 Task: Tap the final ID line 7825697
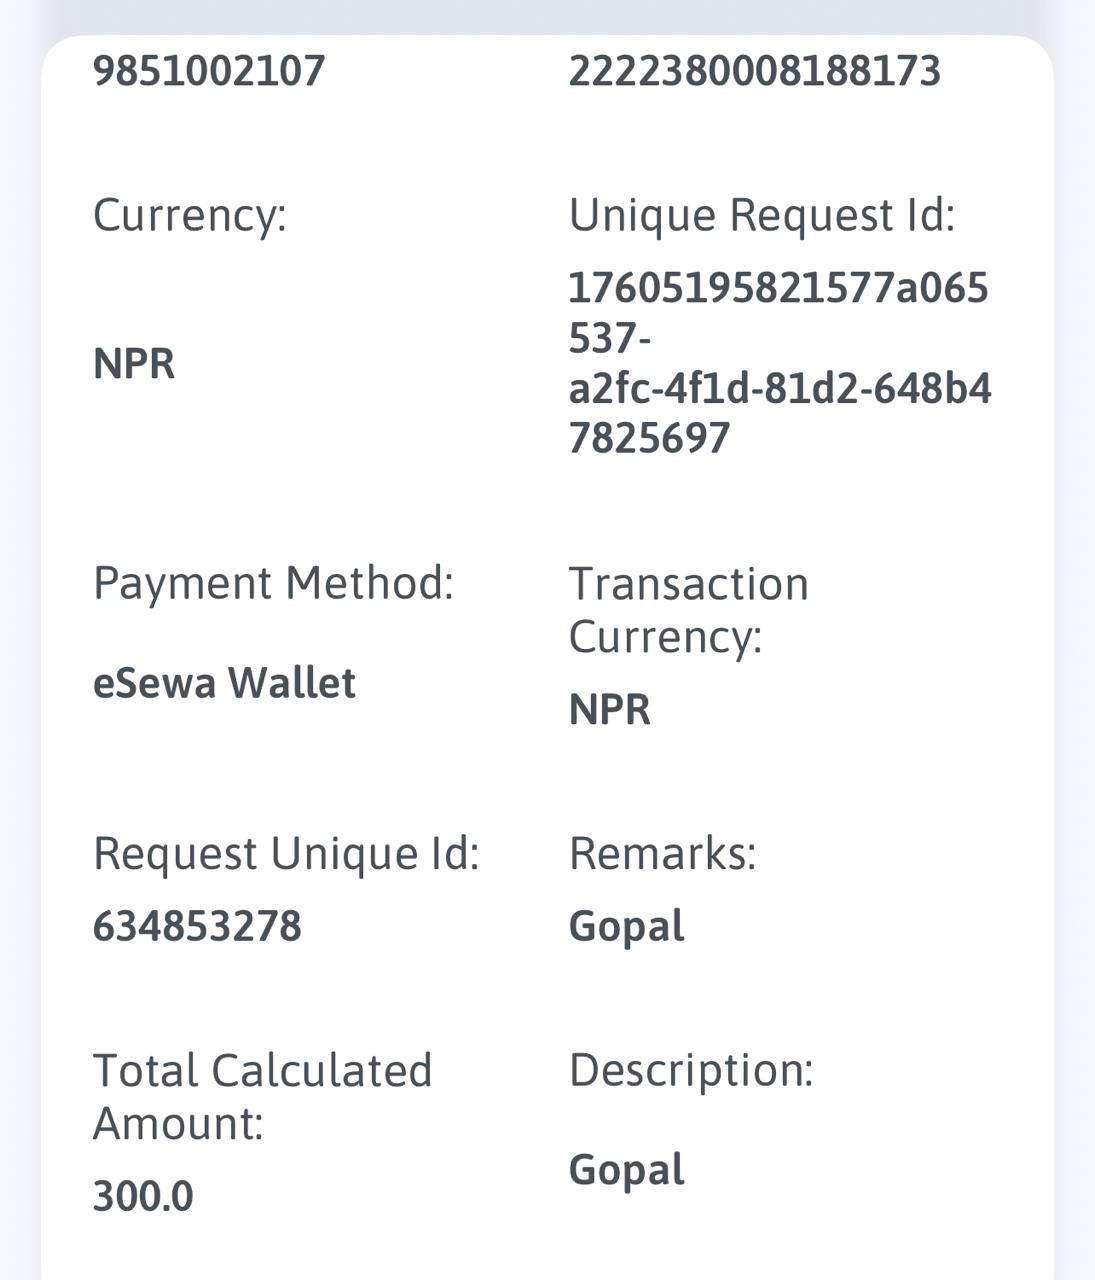click(649, 438)
